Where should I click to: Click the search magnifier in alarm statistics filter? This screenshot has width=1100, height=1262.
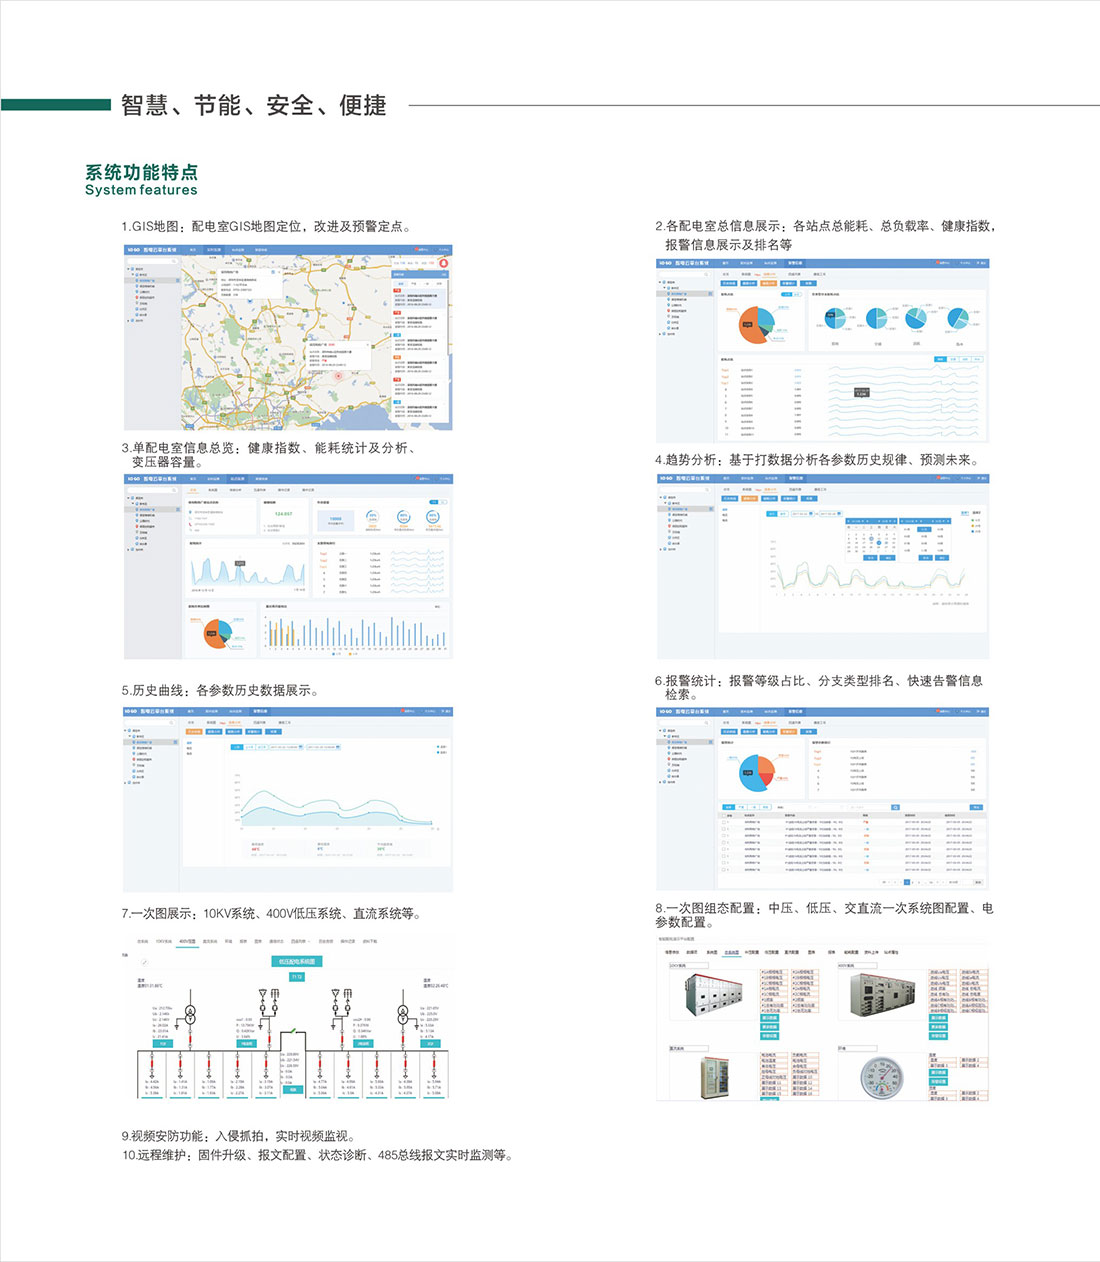(x=895, y=807)
